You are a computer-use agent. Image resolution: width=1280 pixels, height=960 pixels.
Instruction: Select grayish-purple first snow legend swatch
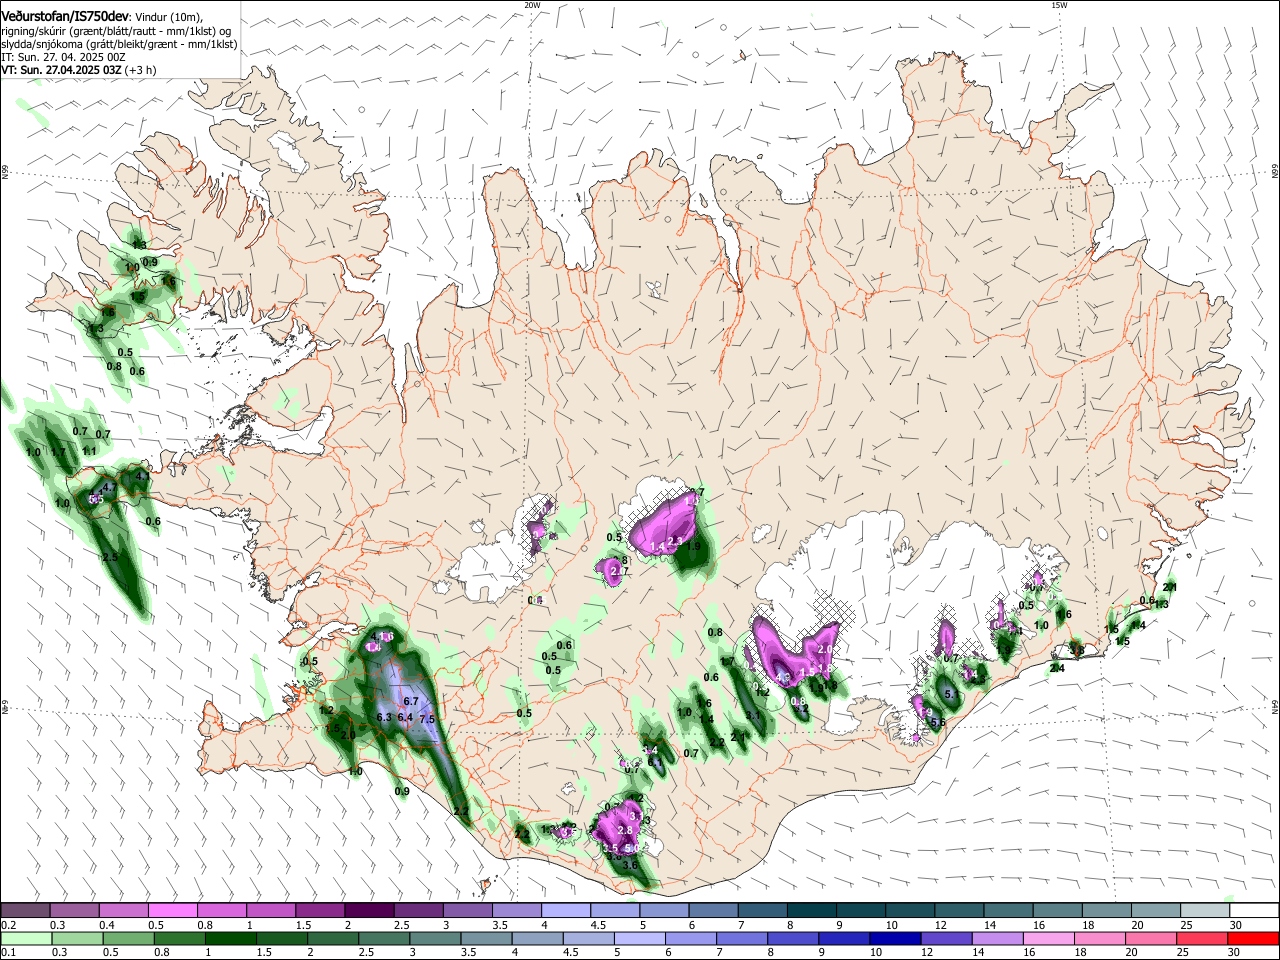(26, 911)
